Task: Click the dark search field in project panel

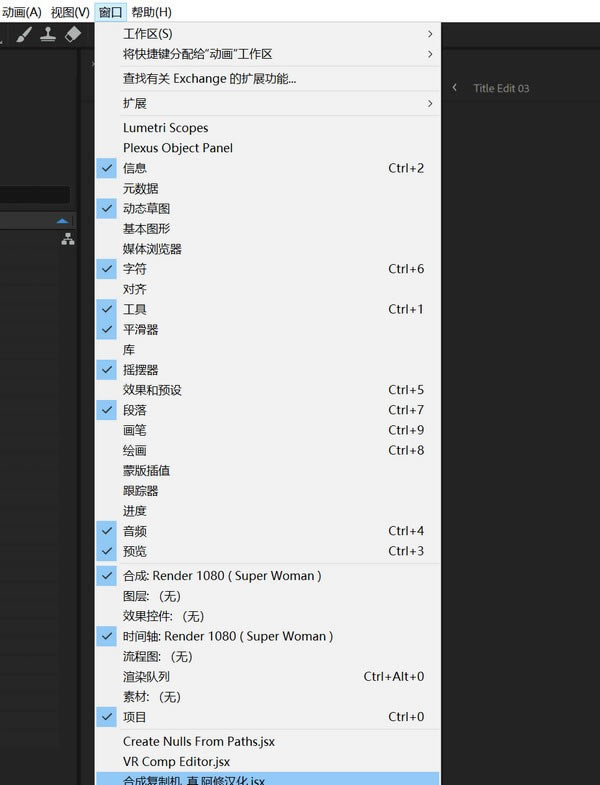Action: (x=35, y=195)
